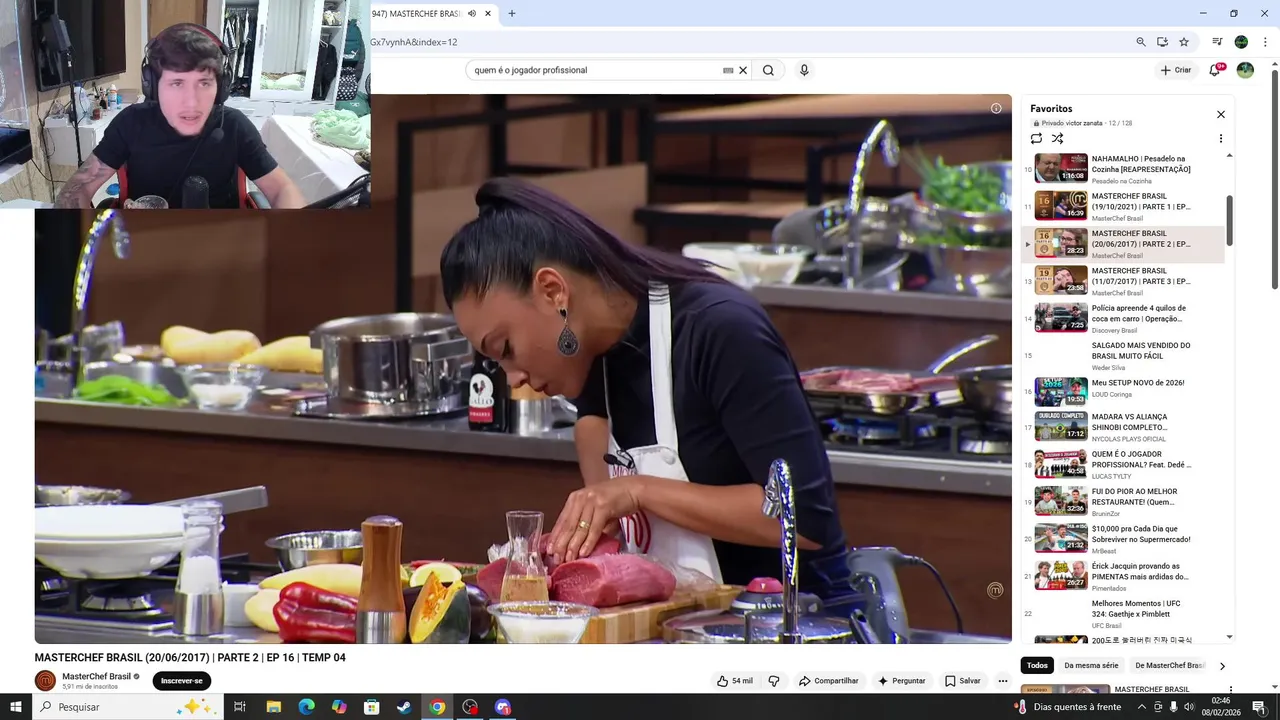
Task: Open the Chrome profile avatar
Action: coord(1241,42)
